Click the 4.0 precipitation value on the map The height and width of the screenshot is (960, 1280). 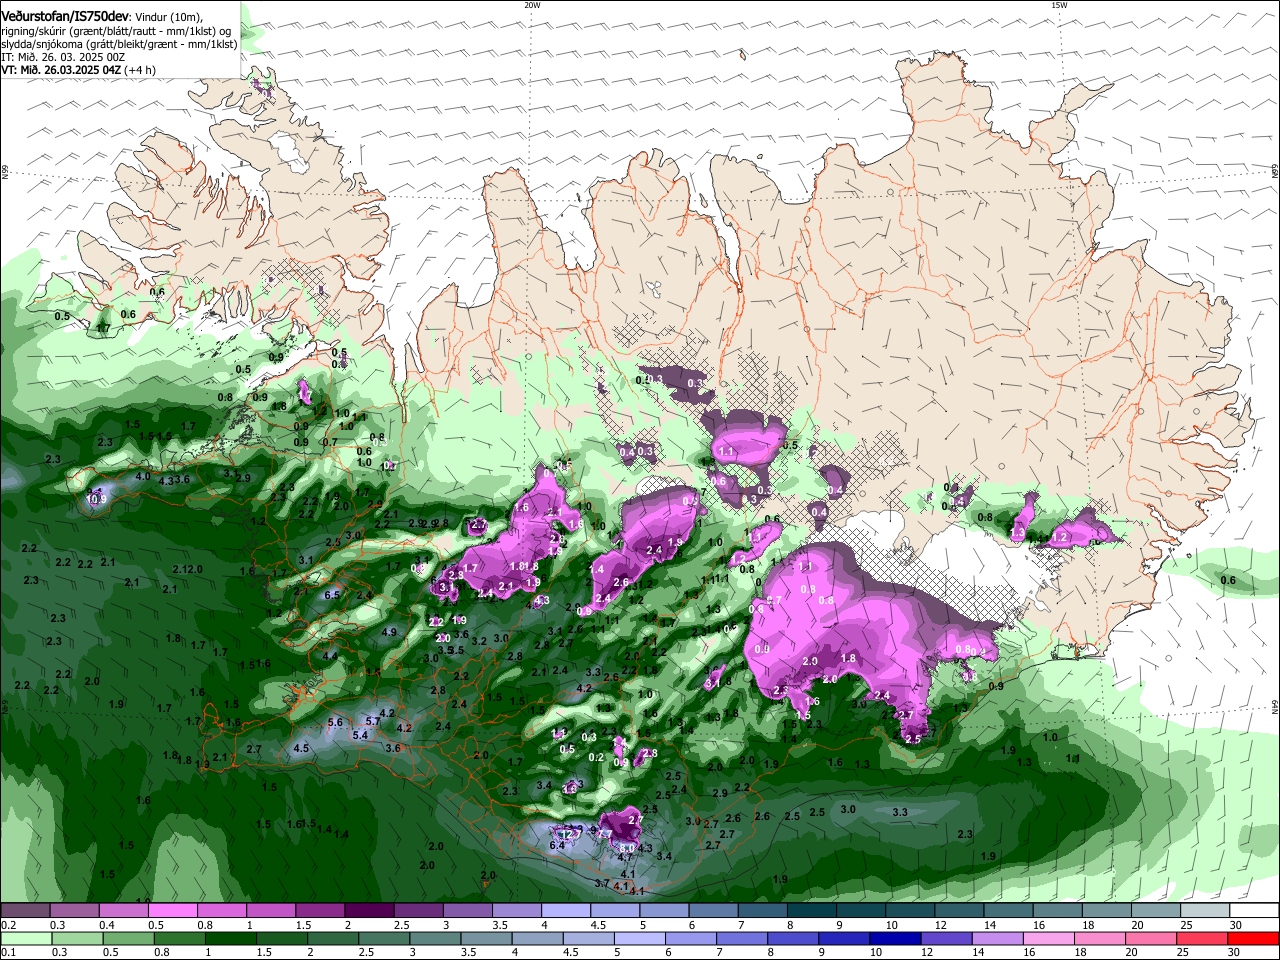pos(143,476)
